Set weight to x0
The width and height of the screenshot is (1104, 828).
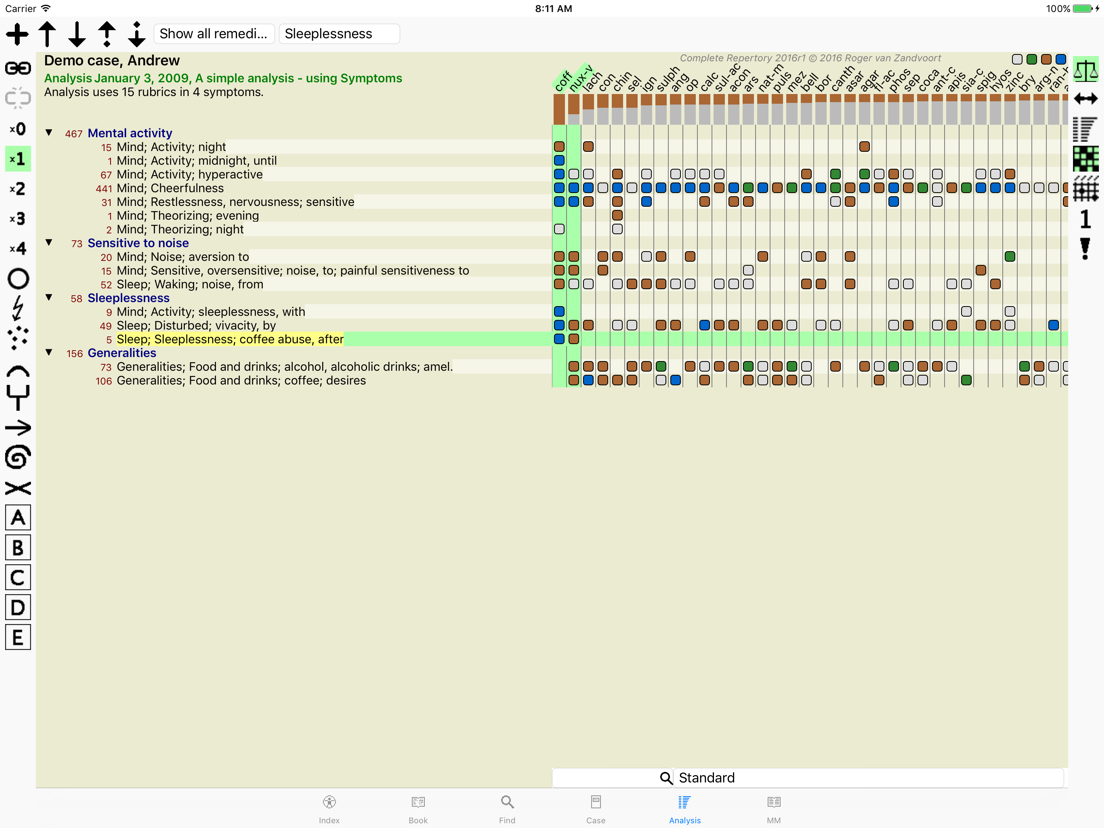[18, 129]
